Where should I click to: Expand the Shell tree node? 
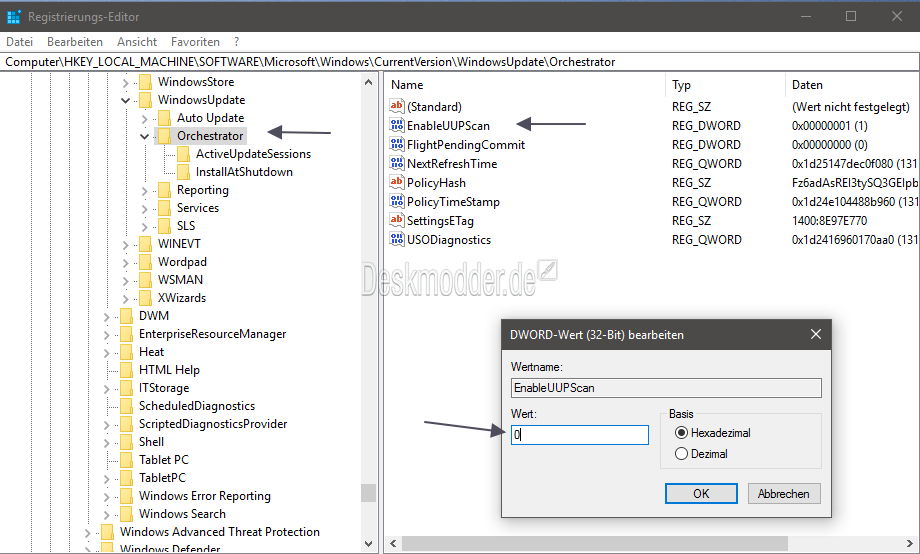[x=107, y=442]
